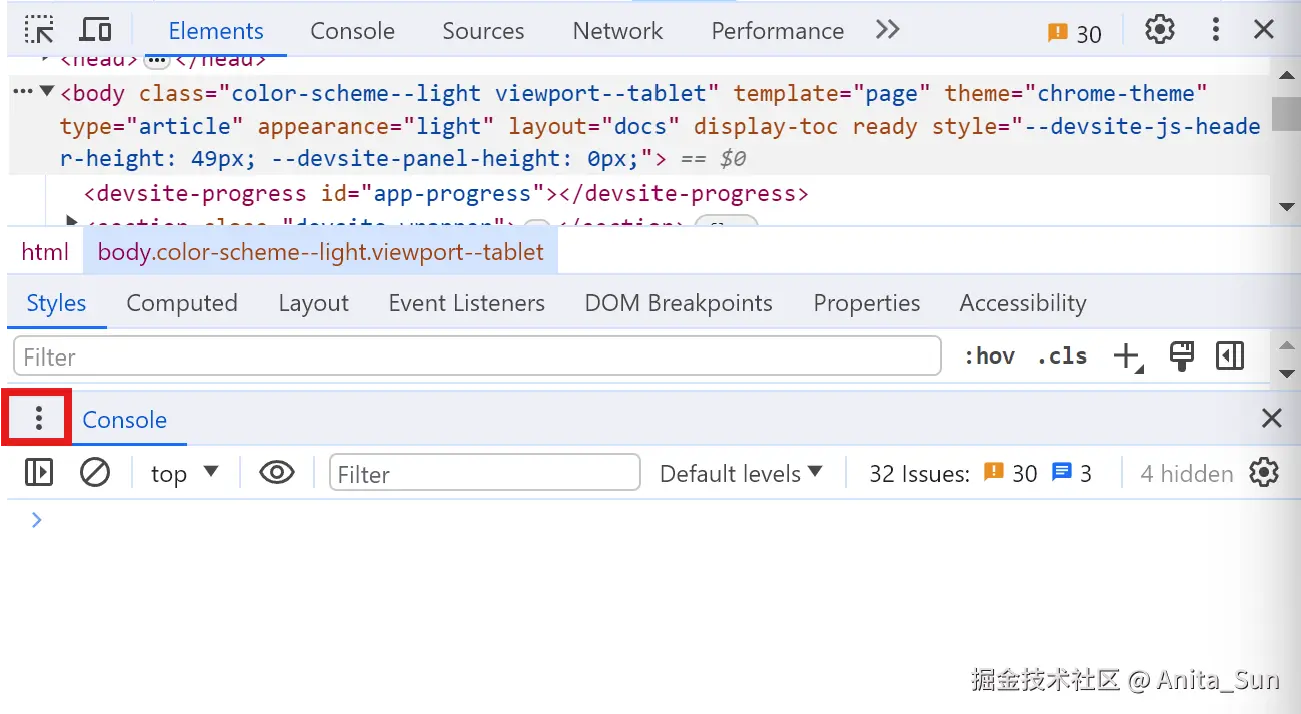Click the new style rule plus icon
This screenshot has height=714, width=1301.
(x=1127, y=356)
